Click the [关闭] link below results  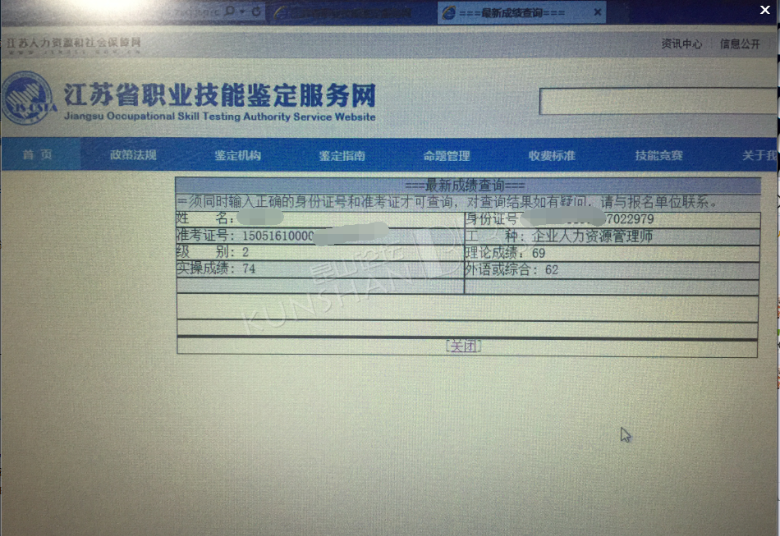tap(463, 346)
